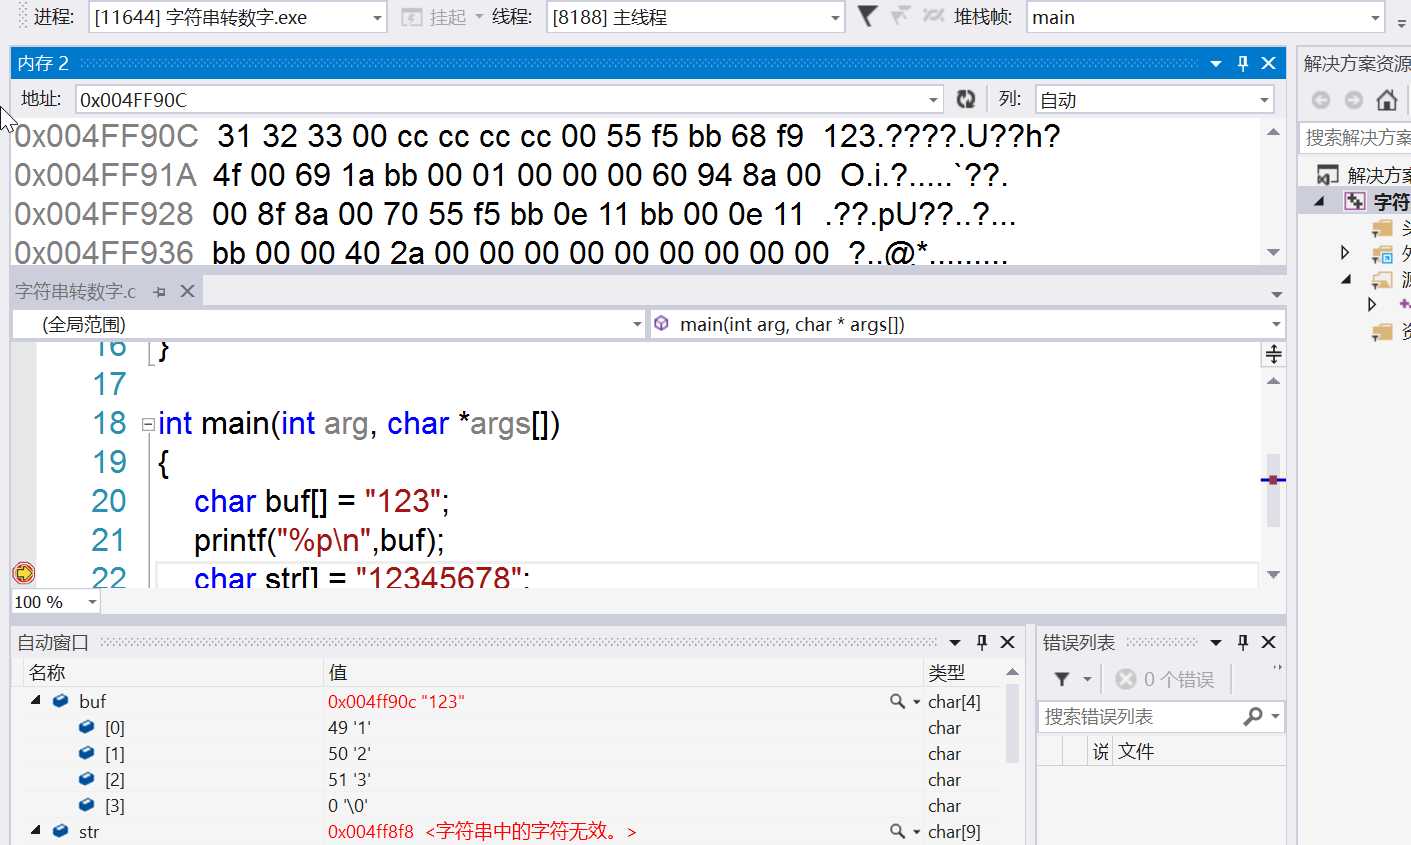The height and width of the screenshot is (845, 1411).
Task: Click the code editor scroll-down arrow
Action: (x=1273, y=575)
